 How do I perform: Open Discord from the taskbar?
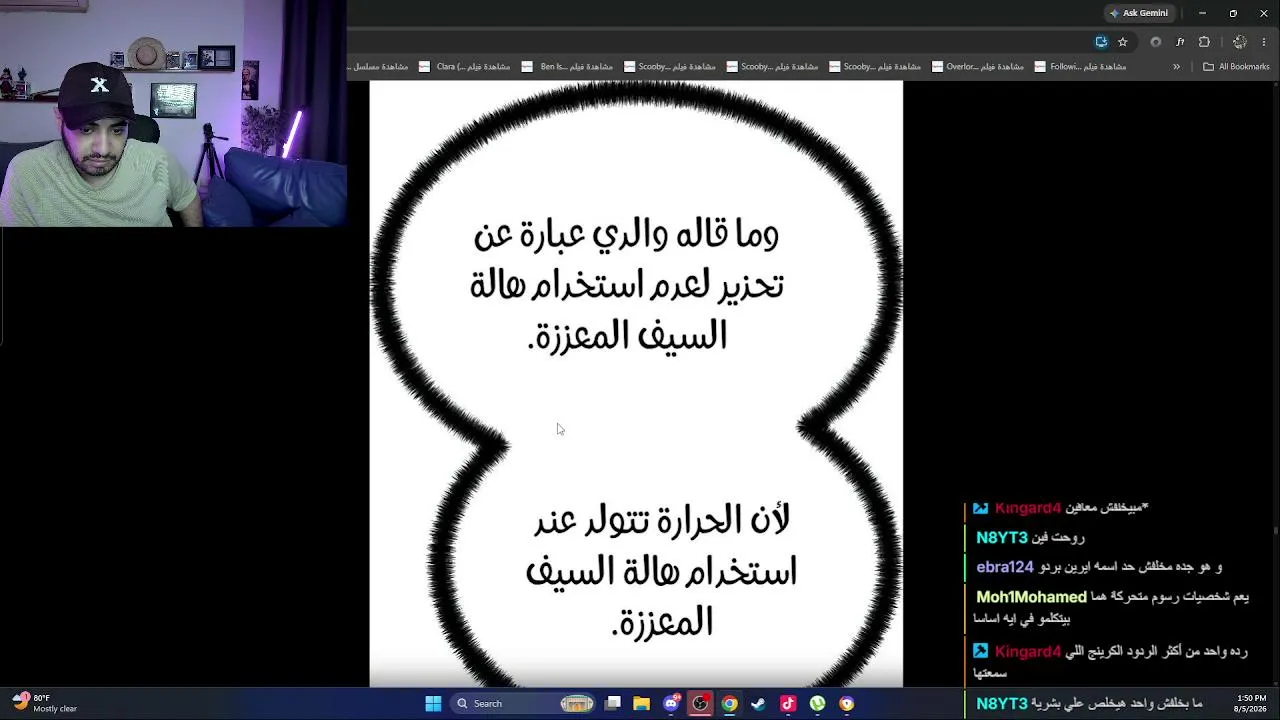(x=671, y=704)
